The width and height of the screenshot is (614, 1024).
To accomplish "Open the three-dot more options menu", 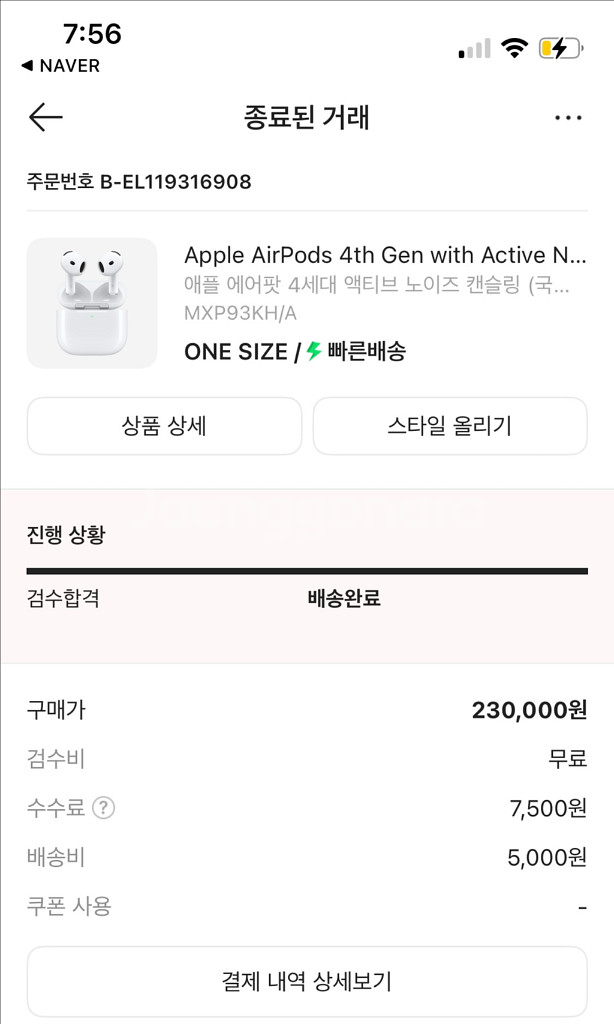I will [x=567, y=119].
